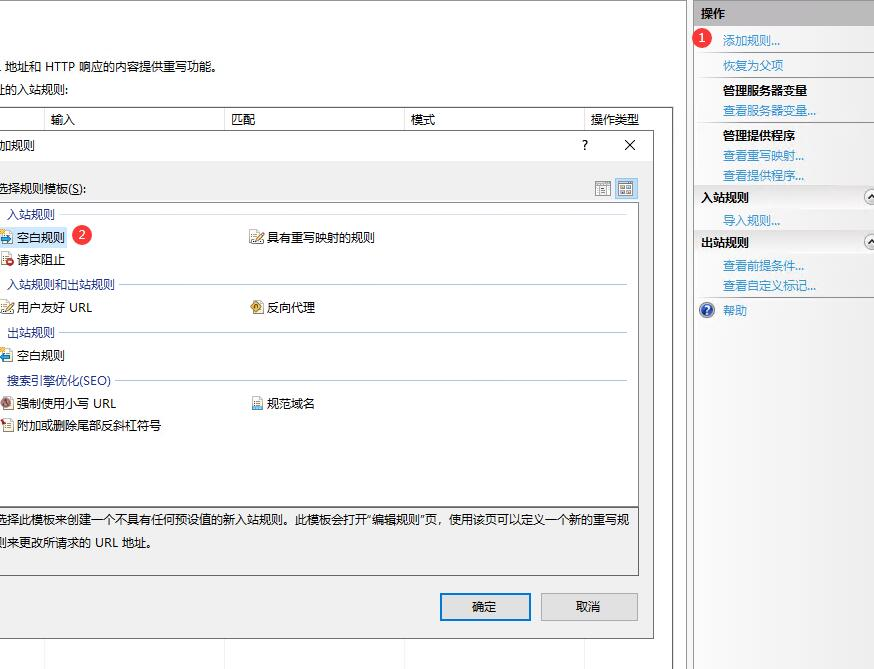Open 查看自定义标记 link
874x669 pixels.
[769, 286]
